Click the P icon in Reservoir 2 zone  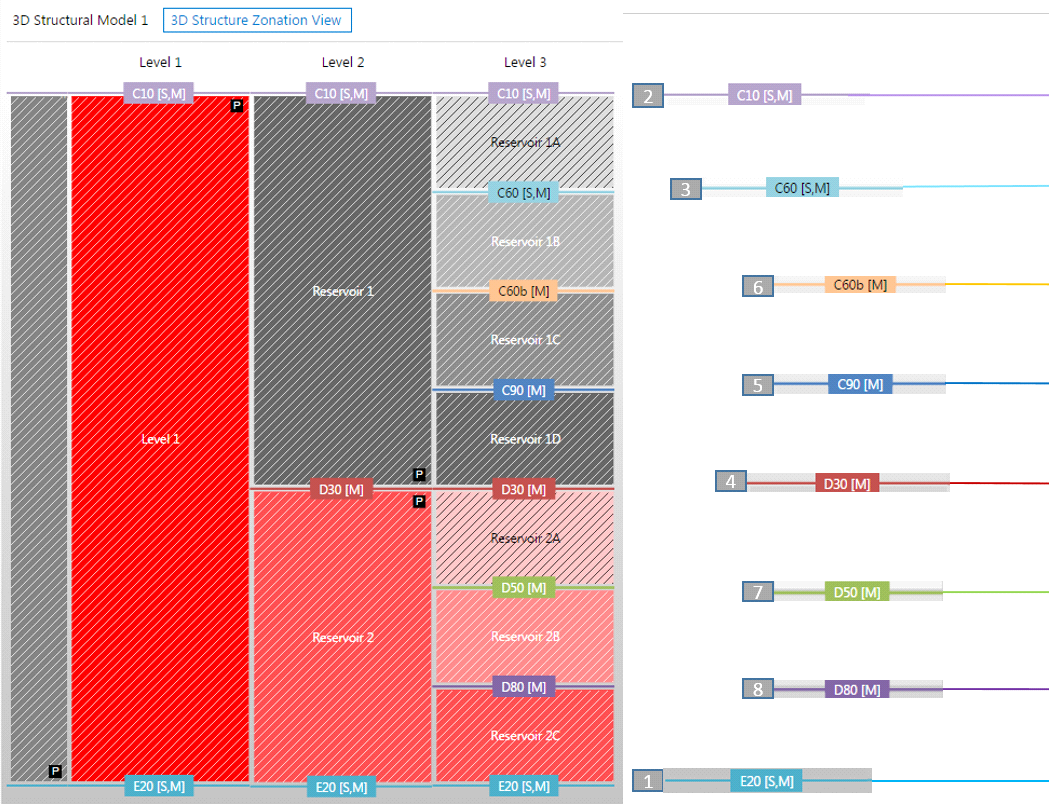[419, 501]
